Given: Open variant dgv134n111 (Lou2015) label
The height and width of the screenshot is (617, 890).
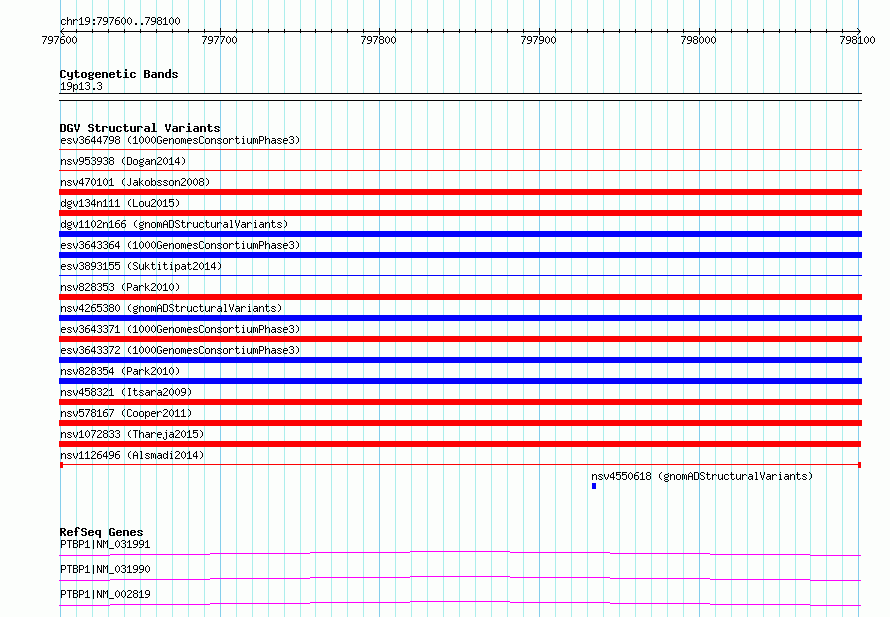Looking at the screenshot, I should click(120, 203).
